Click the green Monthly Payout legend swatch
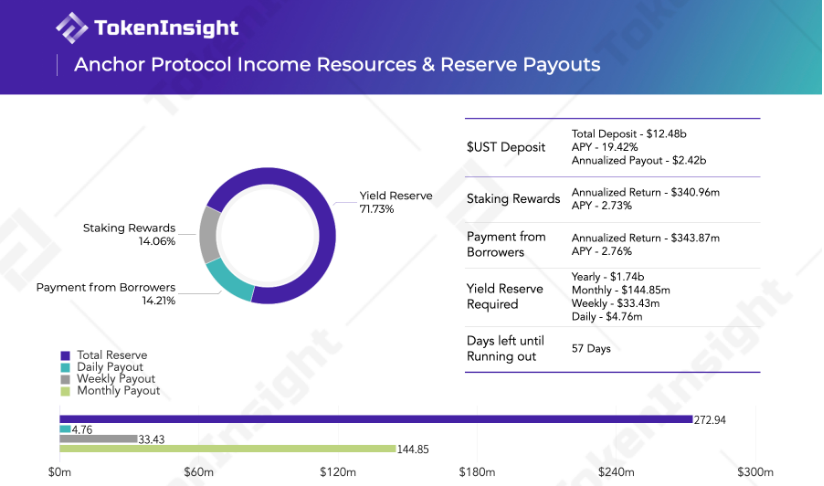The width and height of the screenshot is (824, 486). pyautogui.click(x=65, y=391)
